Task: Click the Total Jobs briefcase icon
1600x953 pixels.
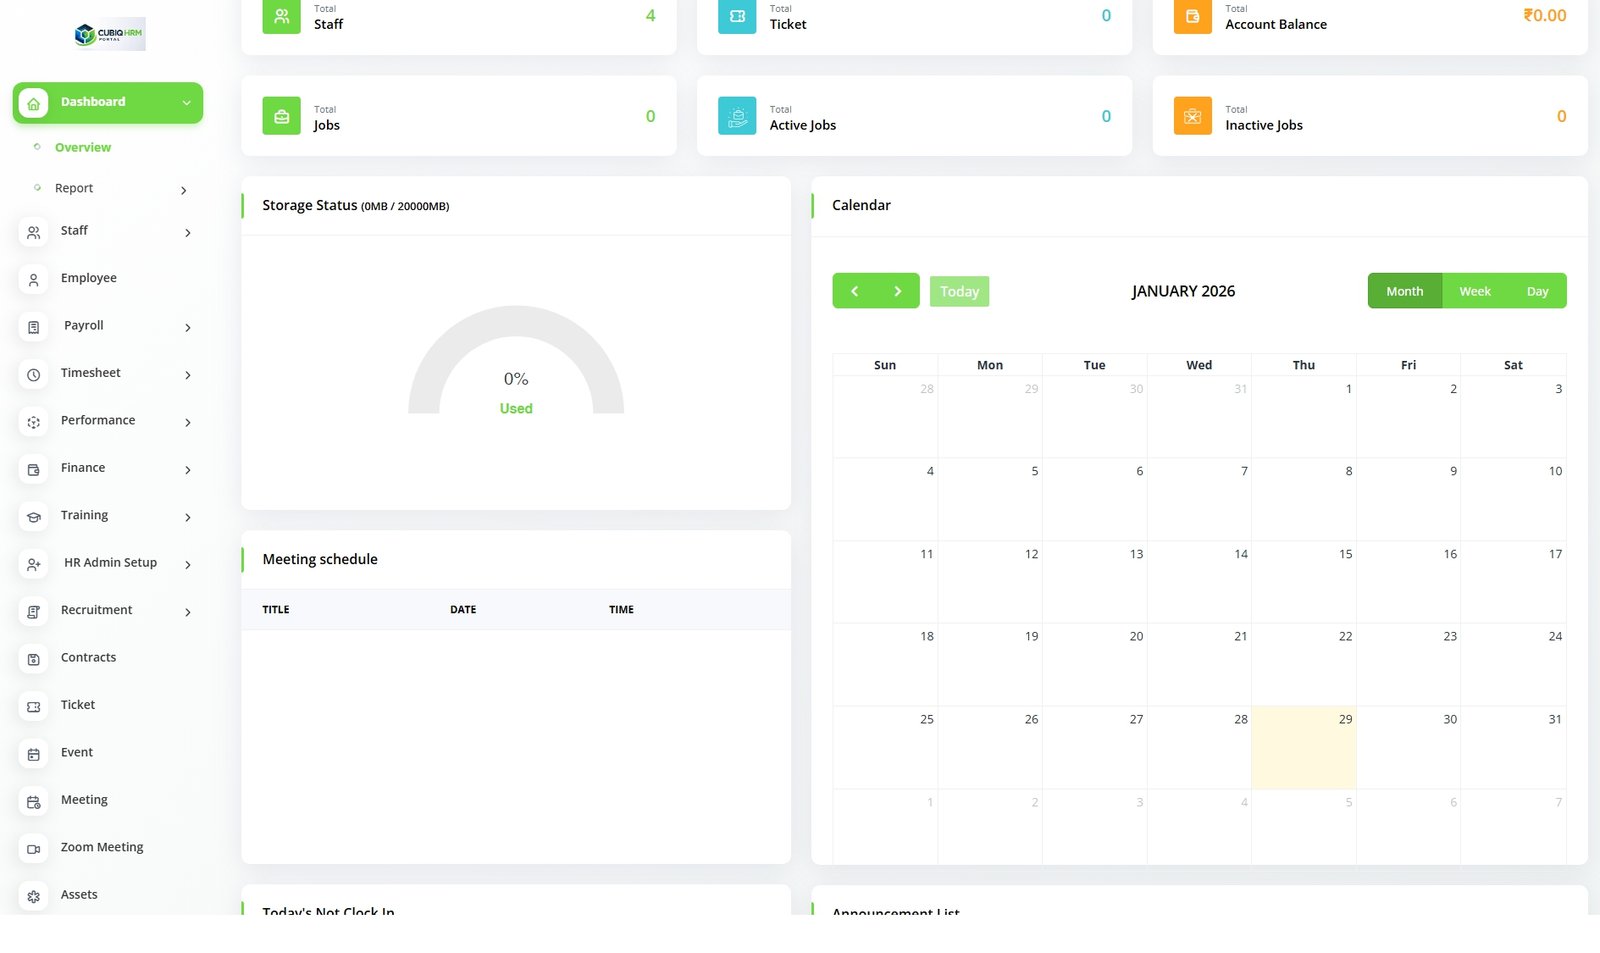Action: (x=281, y=116)
